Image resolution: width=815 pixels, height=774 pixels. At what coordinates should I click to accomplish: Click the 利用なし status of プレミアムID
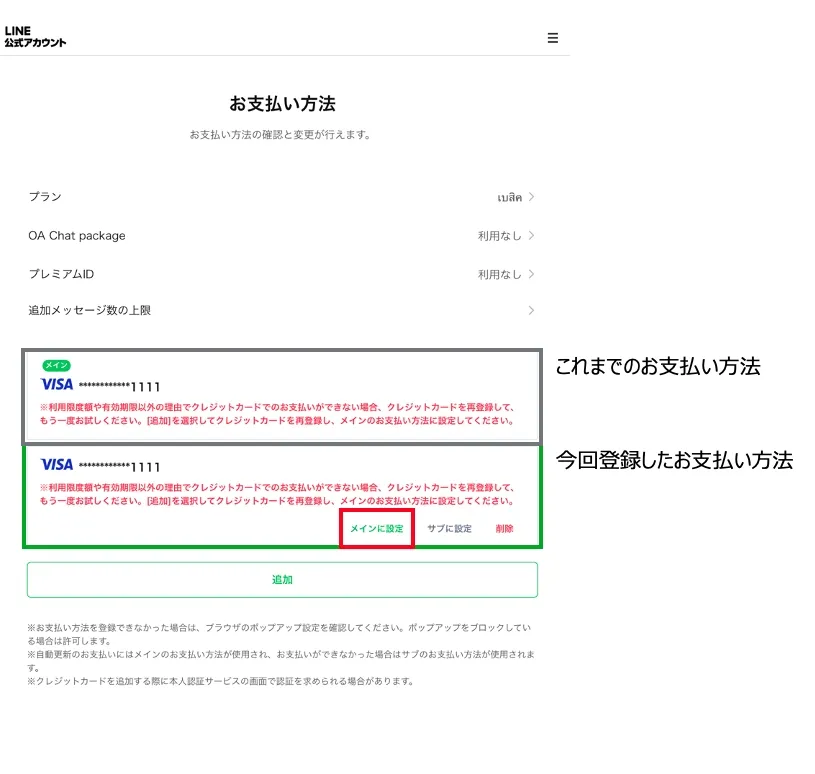tap(499, 274)
